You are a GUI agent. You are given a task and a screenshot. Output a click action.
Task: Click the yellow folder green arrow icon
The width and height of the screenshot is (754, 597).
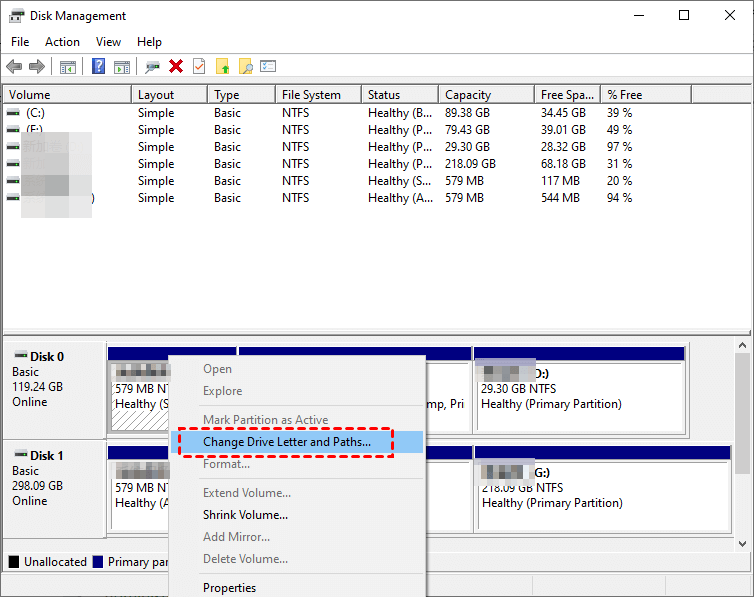223,67
